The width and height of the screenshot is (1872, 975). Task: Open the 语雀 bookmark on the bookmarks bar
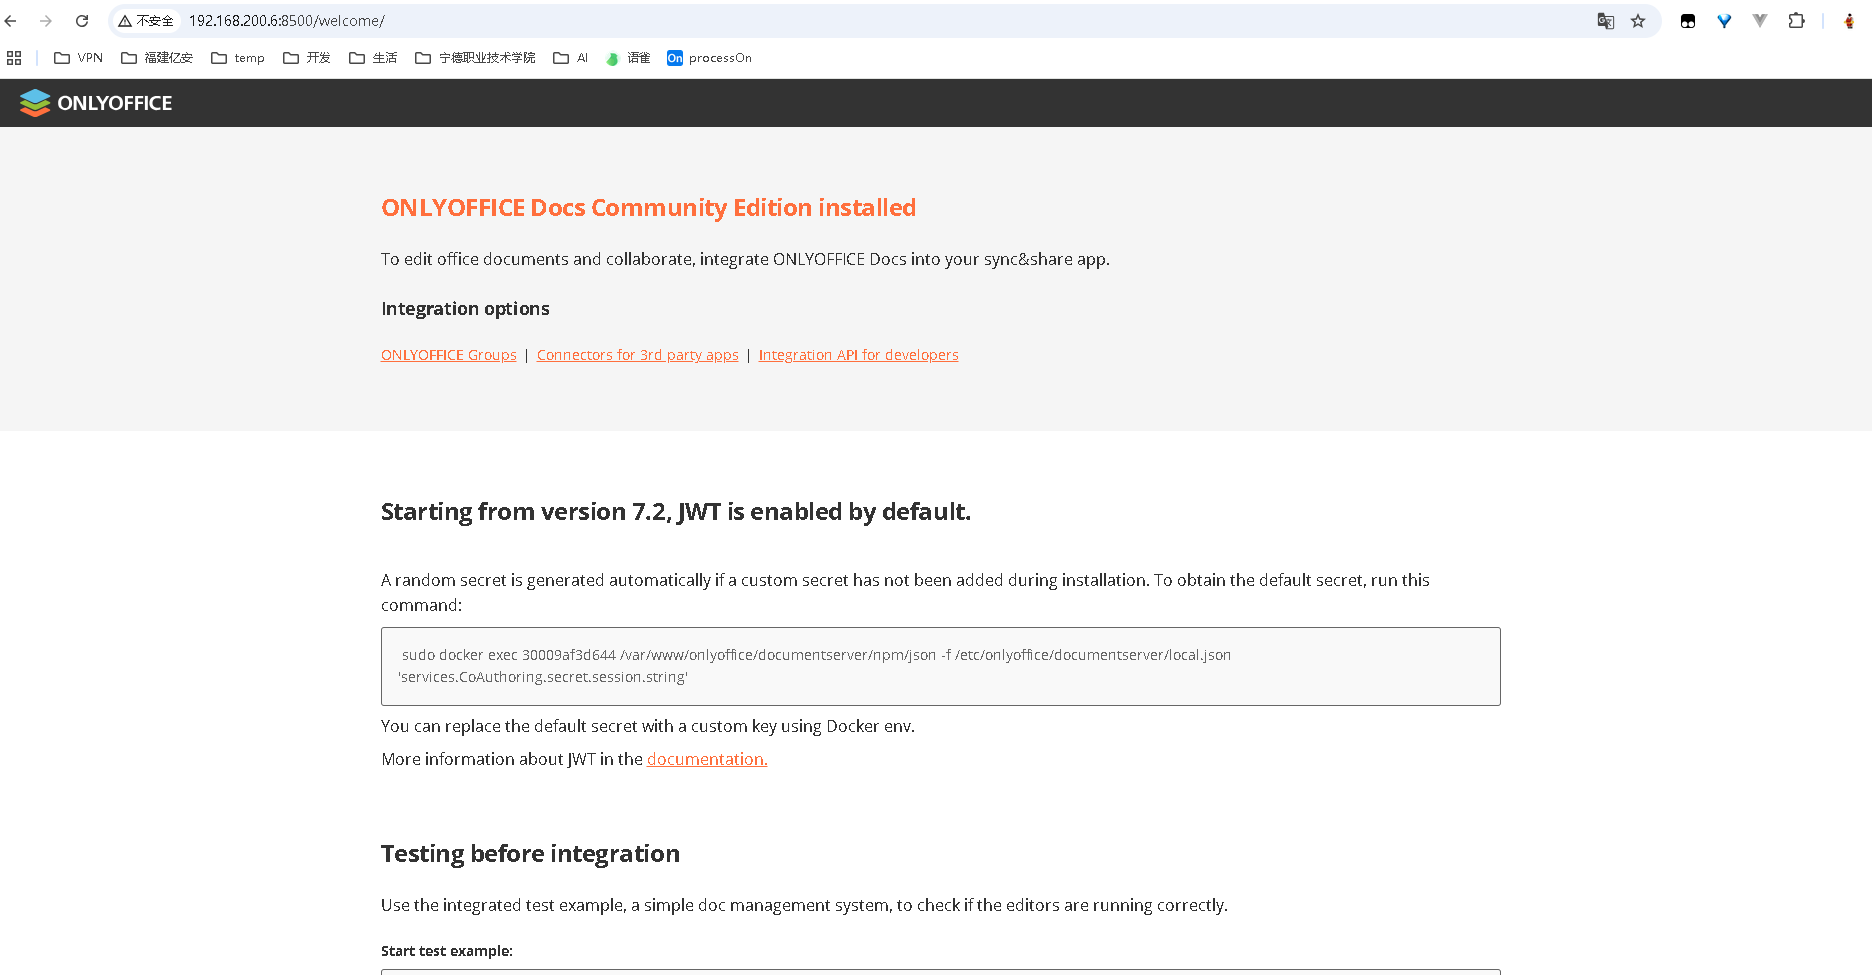pyautogui.click(x=628, y=57)
